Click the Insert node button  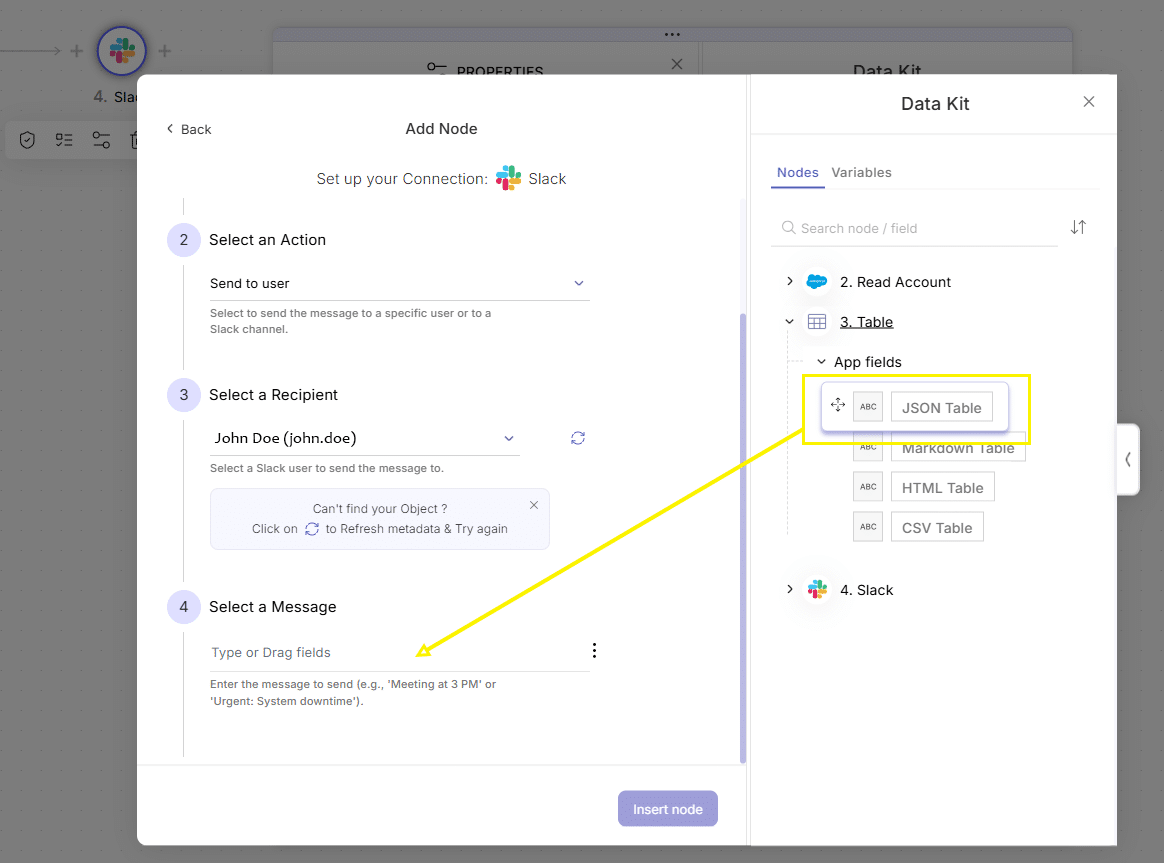coord(667,809)
